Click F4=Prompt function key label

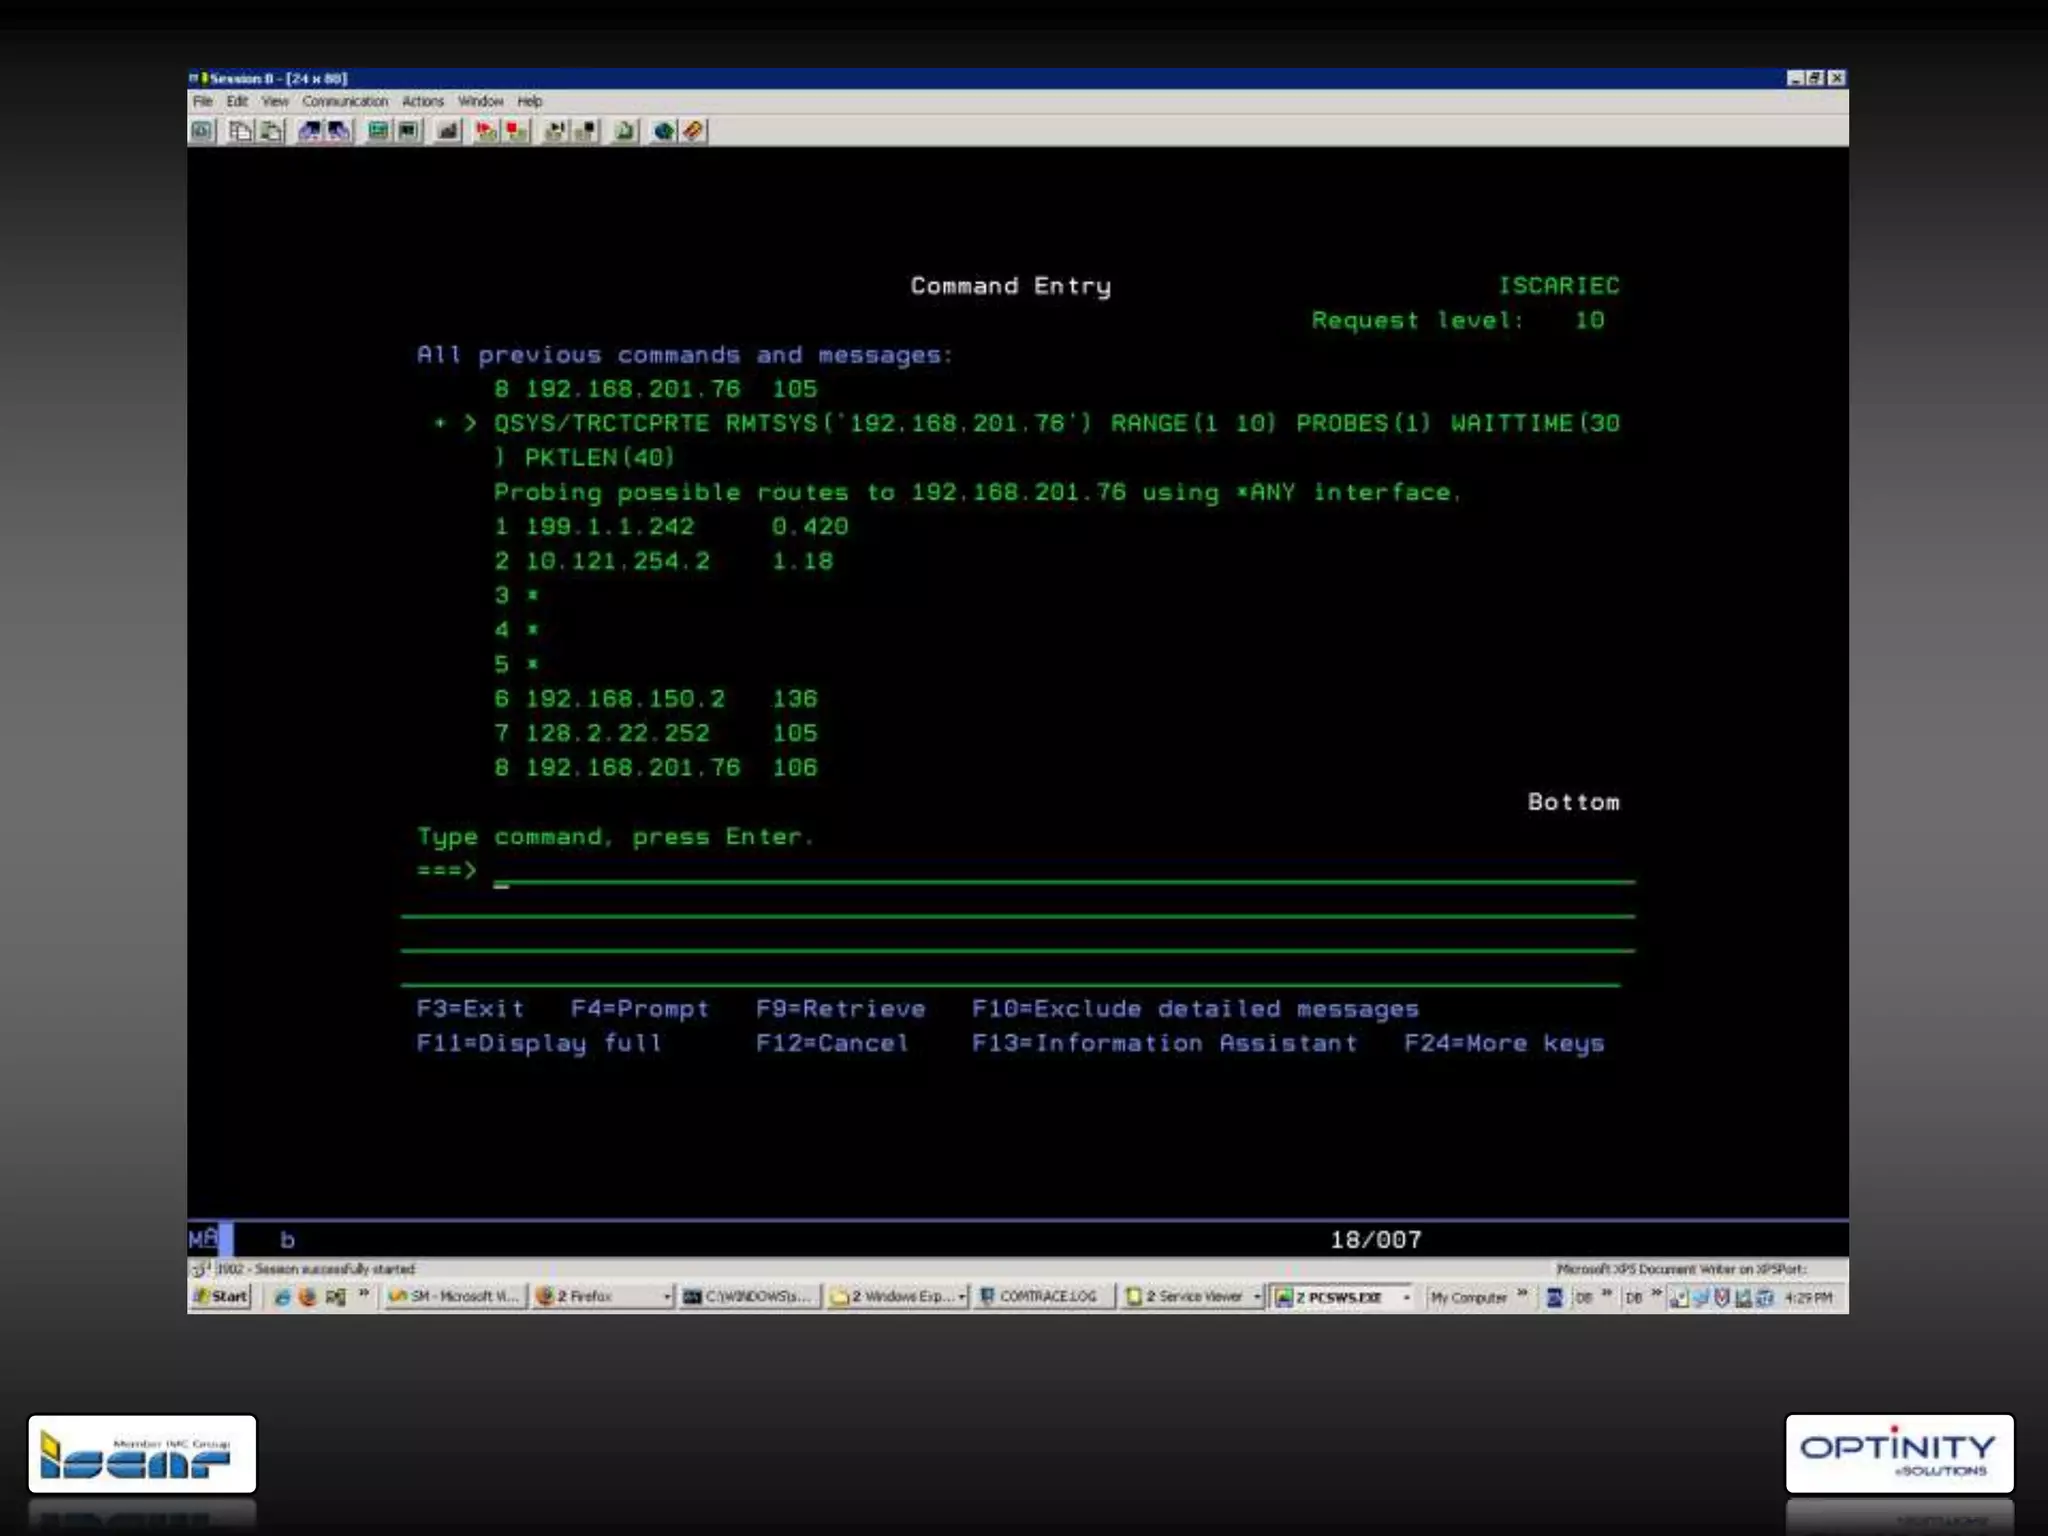click(x=640, y=1009)
